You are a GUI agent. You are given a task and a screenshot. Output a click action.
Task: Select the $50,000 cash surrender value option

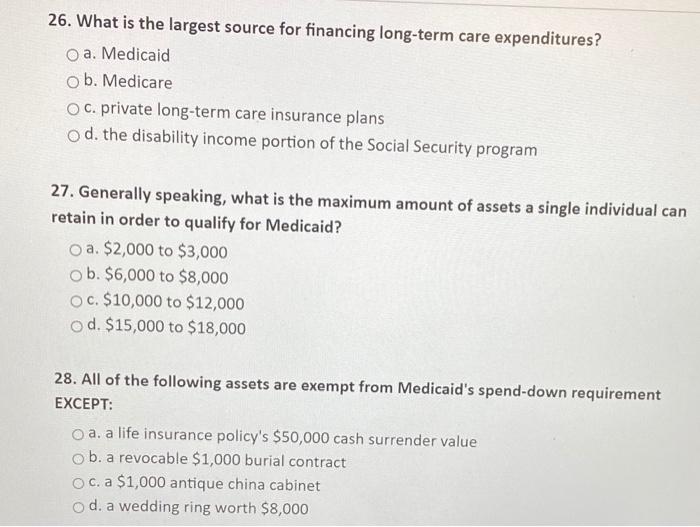(78, 434)
